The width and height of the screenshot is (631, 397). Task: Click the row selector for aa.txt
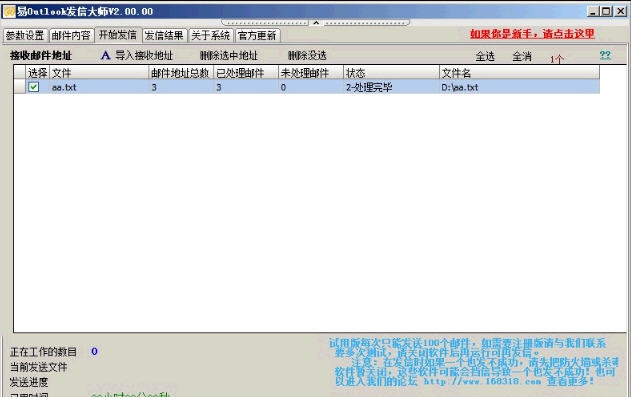coord(19,87)
